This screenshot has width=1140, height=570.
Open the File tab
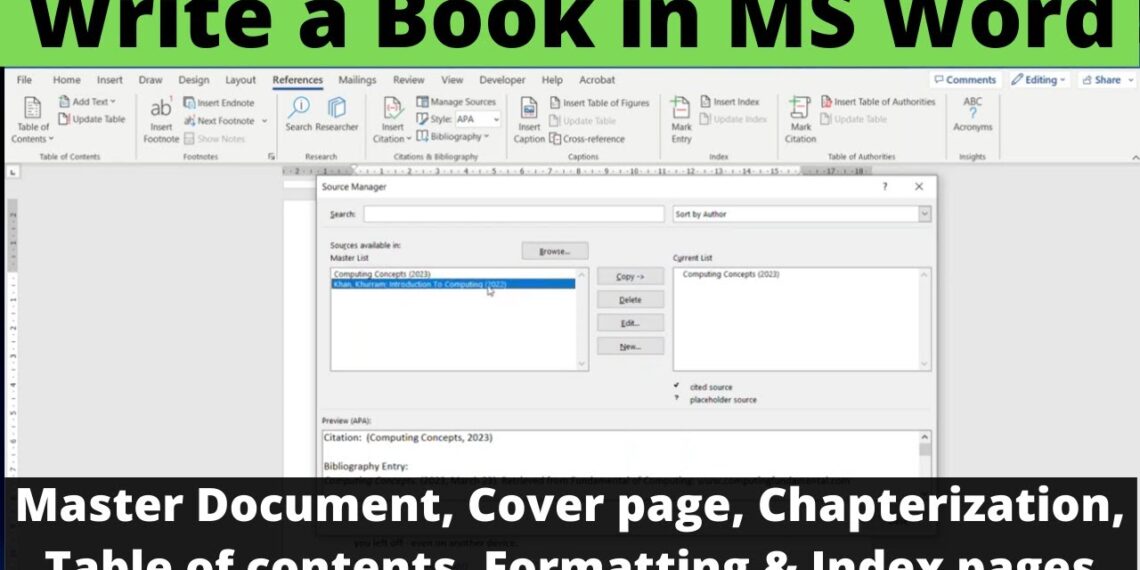[24, 80]
